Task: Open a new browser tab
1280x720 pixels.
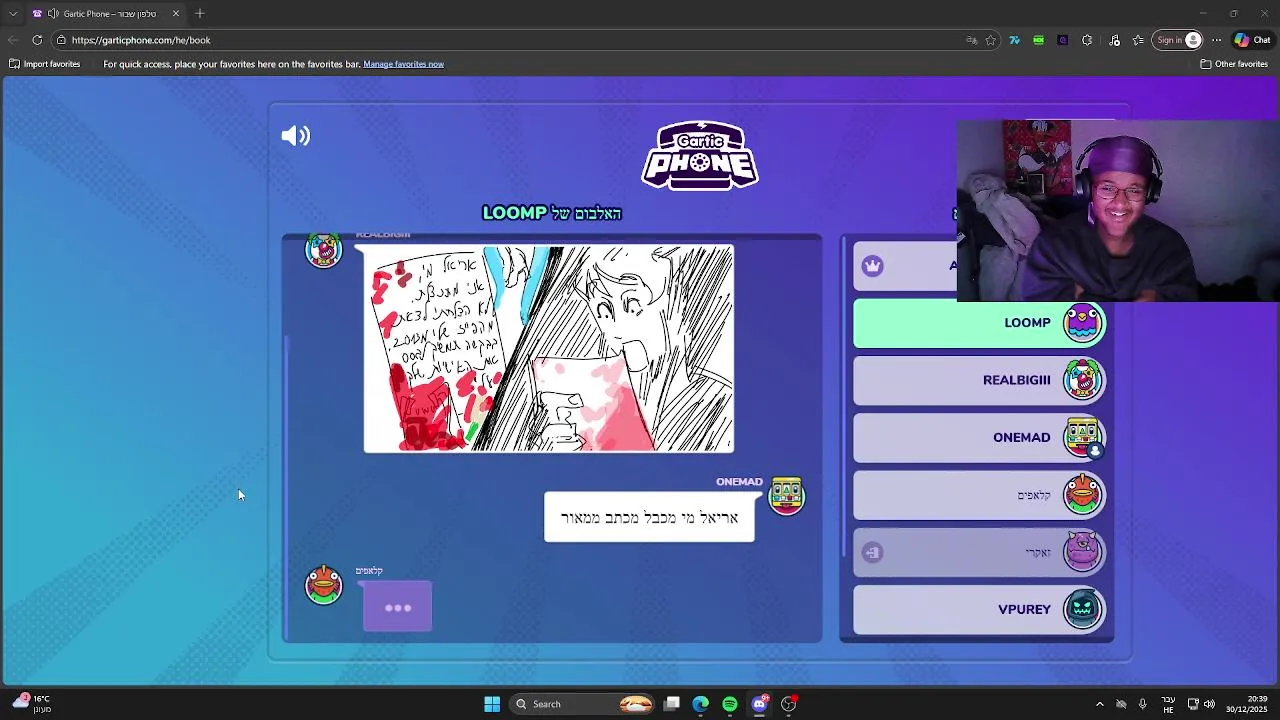Action: pyautogui.click(x=200, y=14)
